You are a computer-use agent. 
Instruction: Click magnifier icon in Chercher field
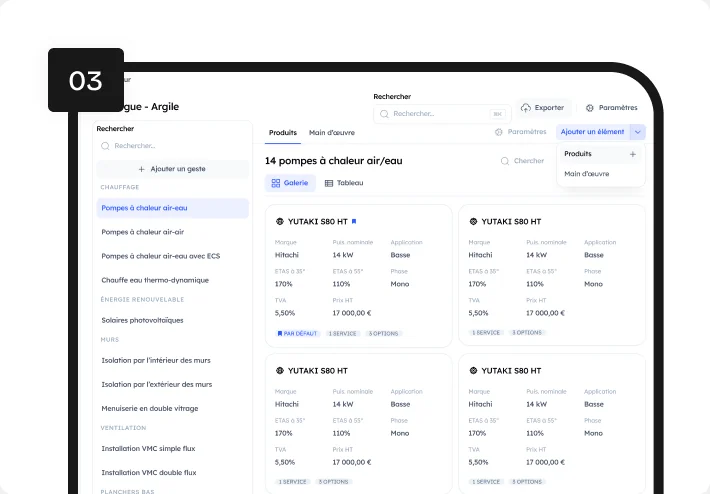504,161
